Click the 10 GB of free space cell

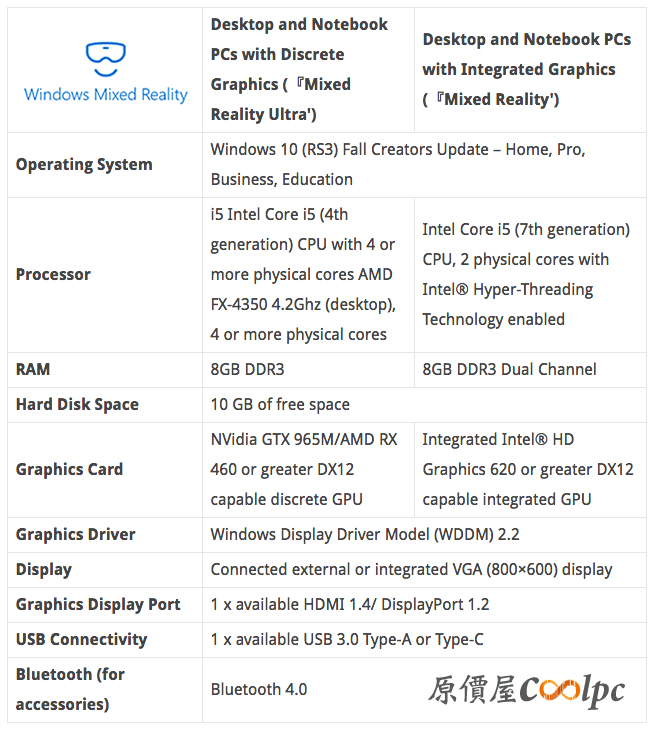point(424,405)
